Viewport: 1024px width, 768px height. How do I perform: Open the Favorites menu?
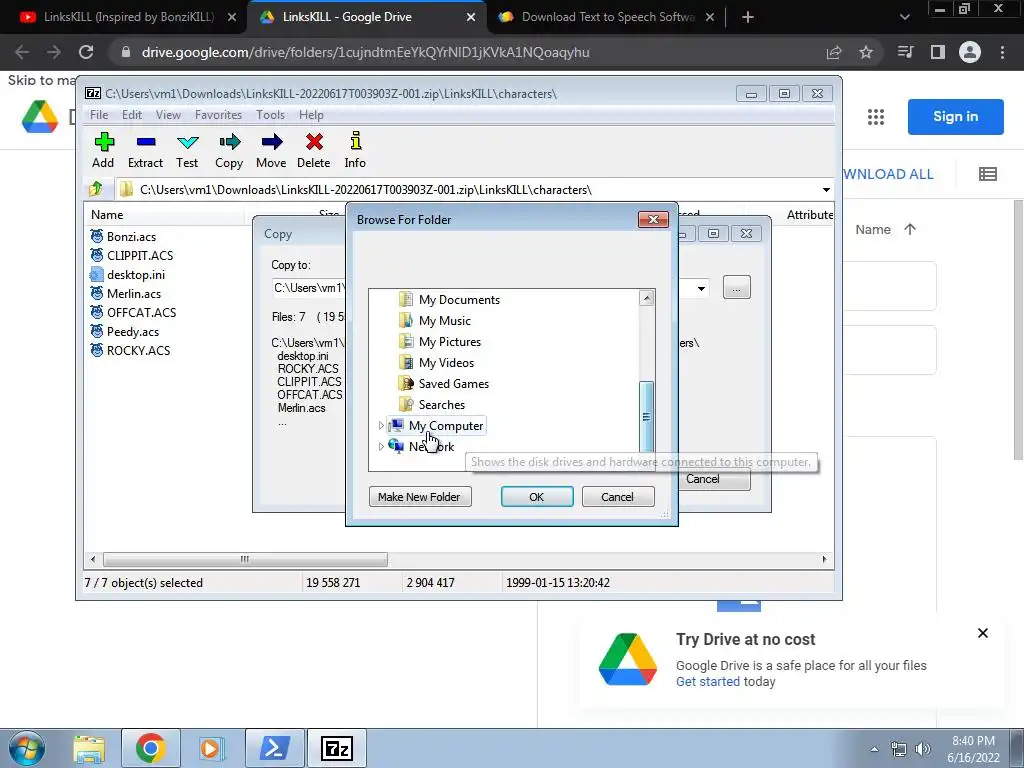click(218, 115)
